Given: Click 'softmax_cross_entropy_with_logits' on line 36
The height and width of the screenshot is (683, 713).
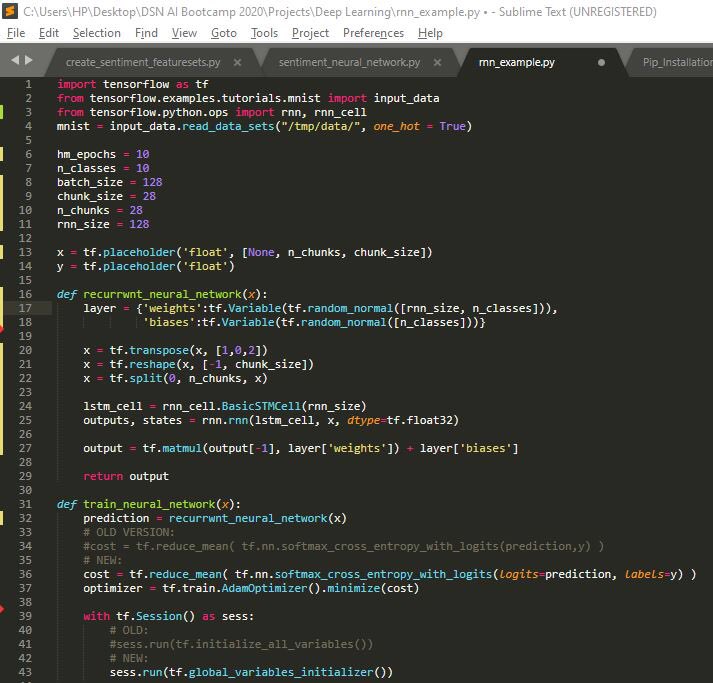Looking at the screenshot, I should point(383,574).
